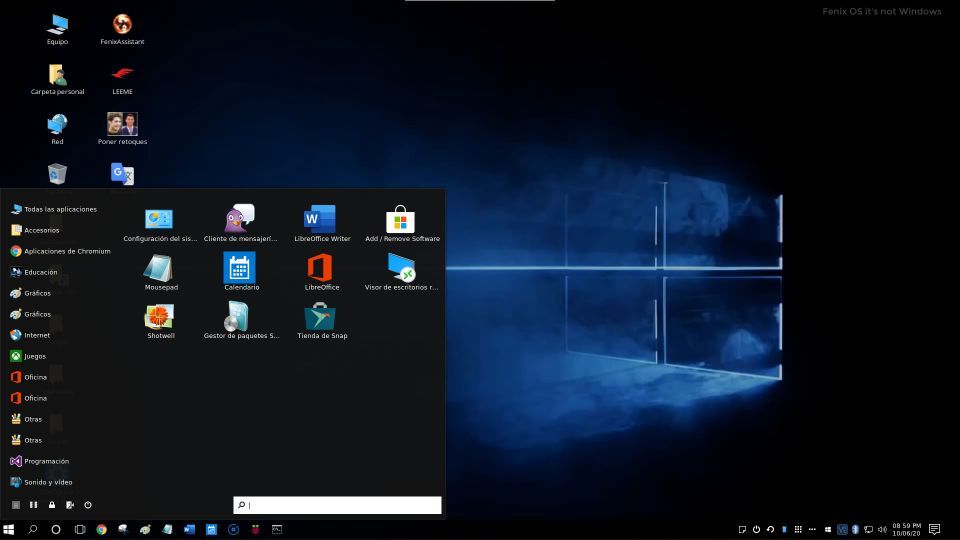This screenshot has height=540, width=960.
Task: Open the notepad icon on taskbar
Action: pyautogui.click(x=167, y=530)
